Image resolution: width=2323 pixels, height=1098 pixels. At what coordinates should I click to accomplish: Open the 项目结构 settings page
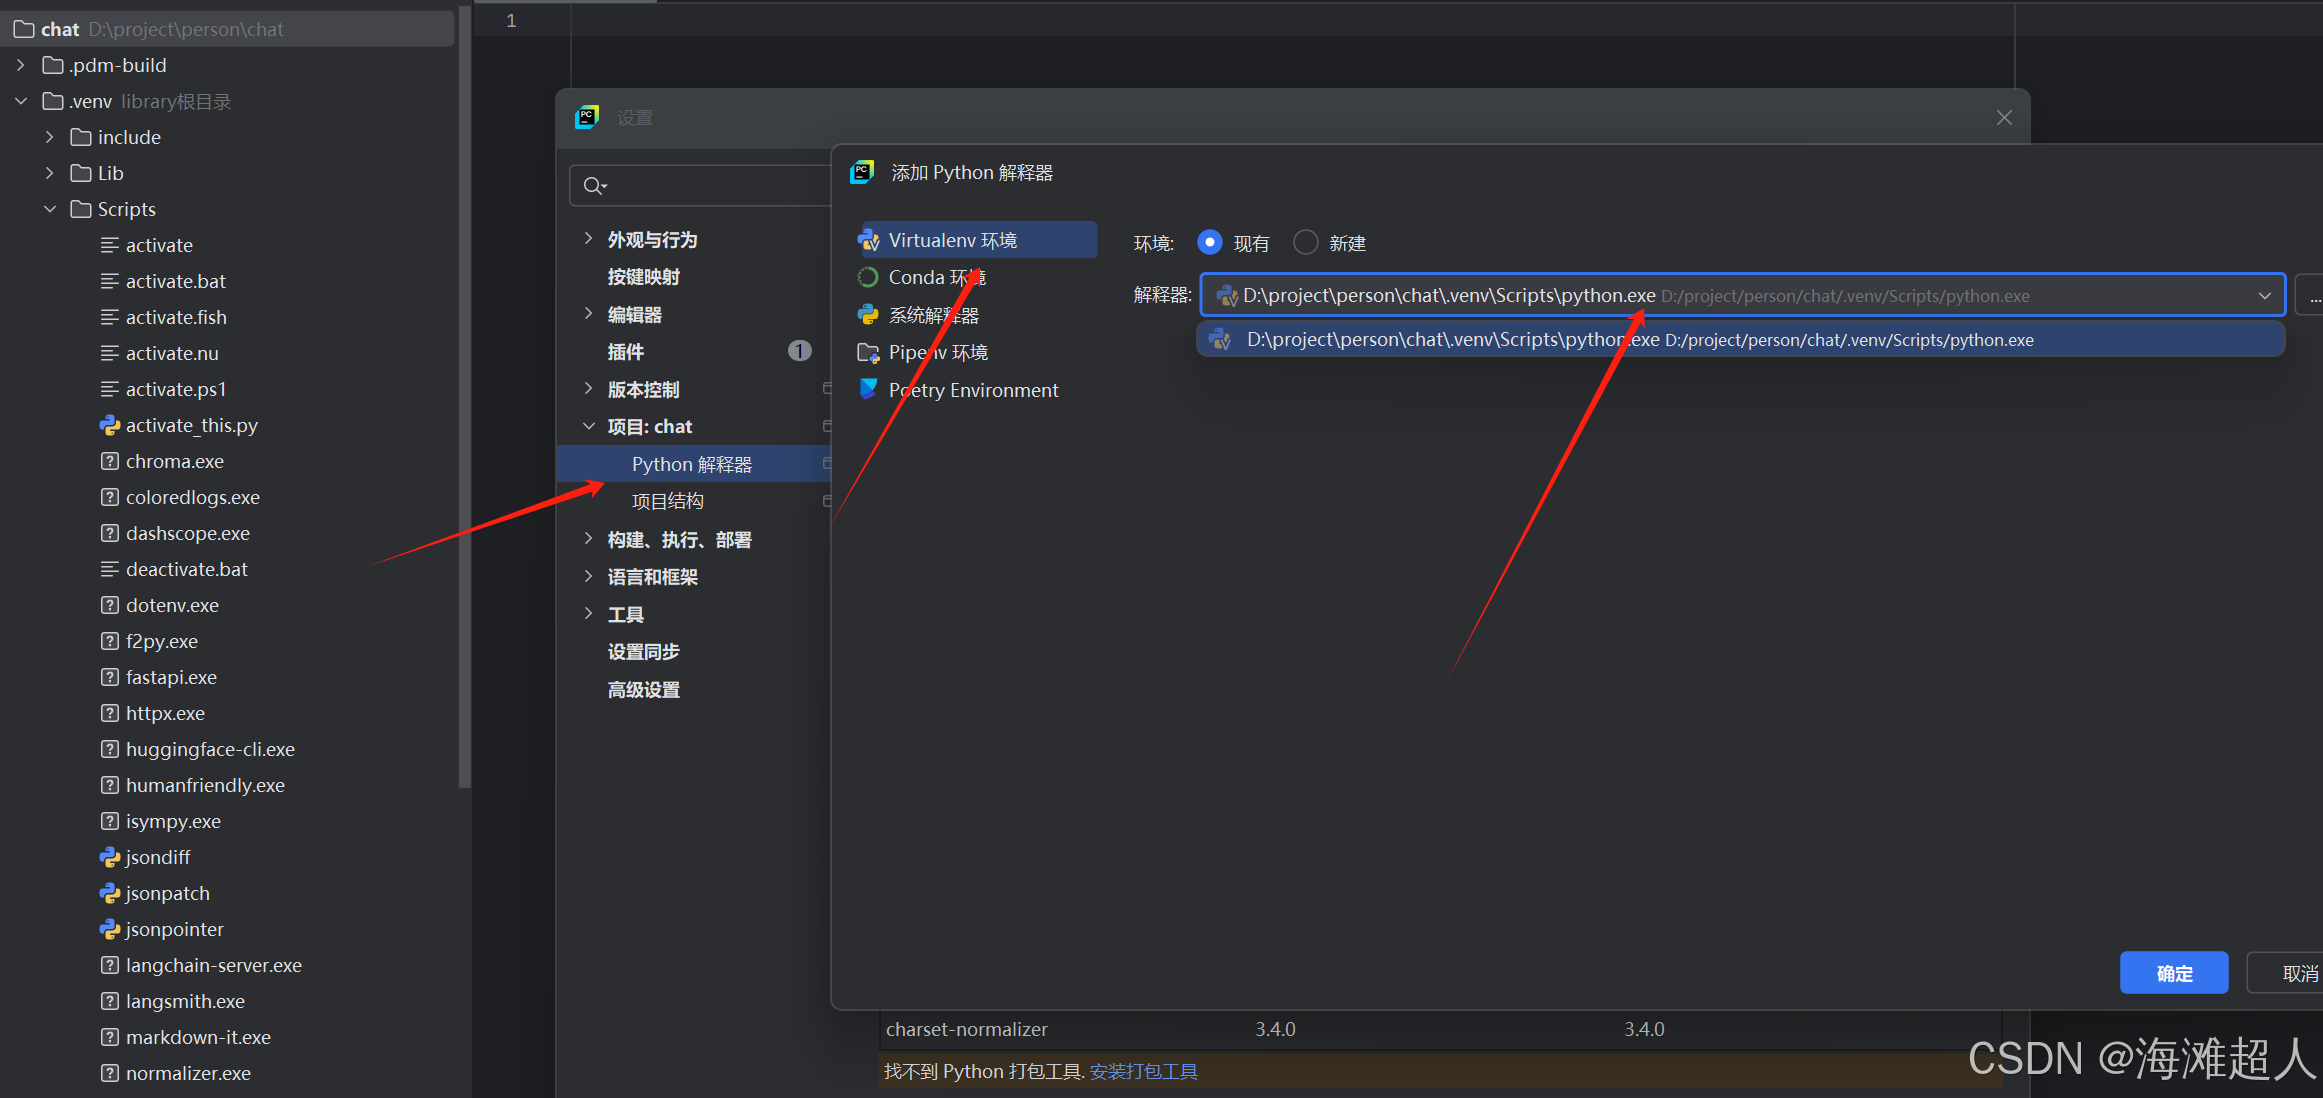pyautogui.click(x=667, y=501)
